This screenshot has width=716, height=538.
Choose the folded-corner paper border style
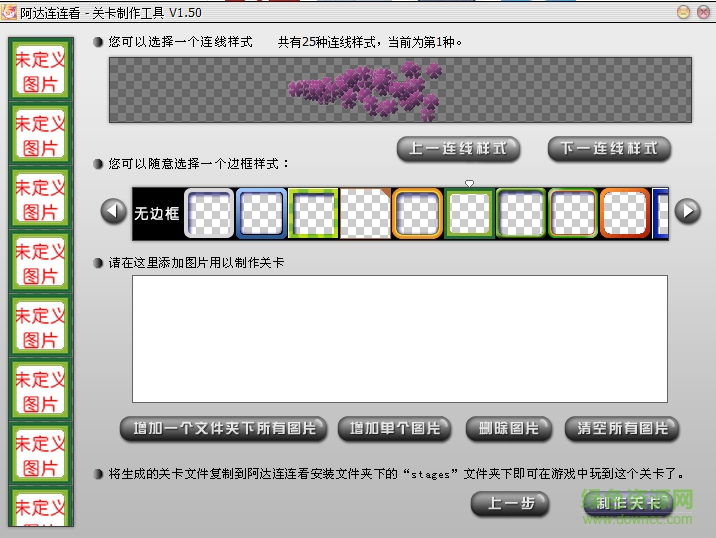(365, 213)
